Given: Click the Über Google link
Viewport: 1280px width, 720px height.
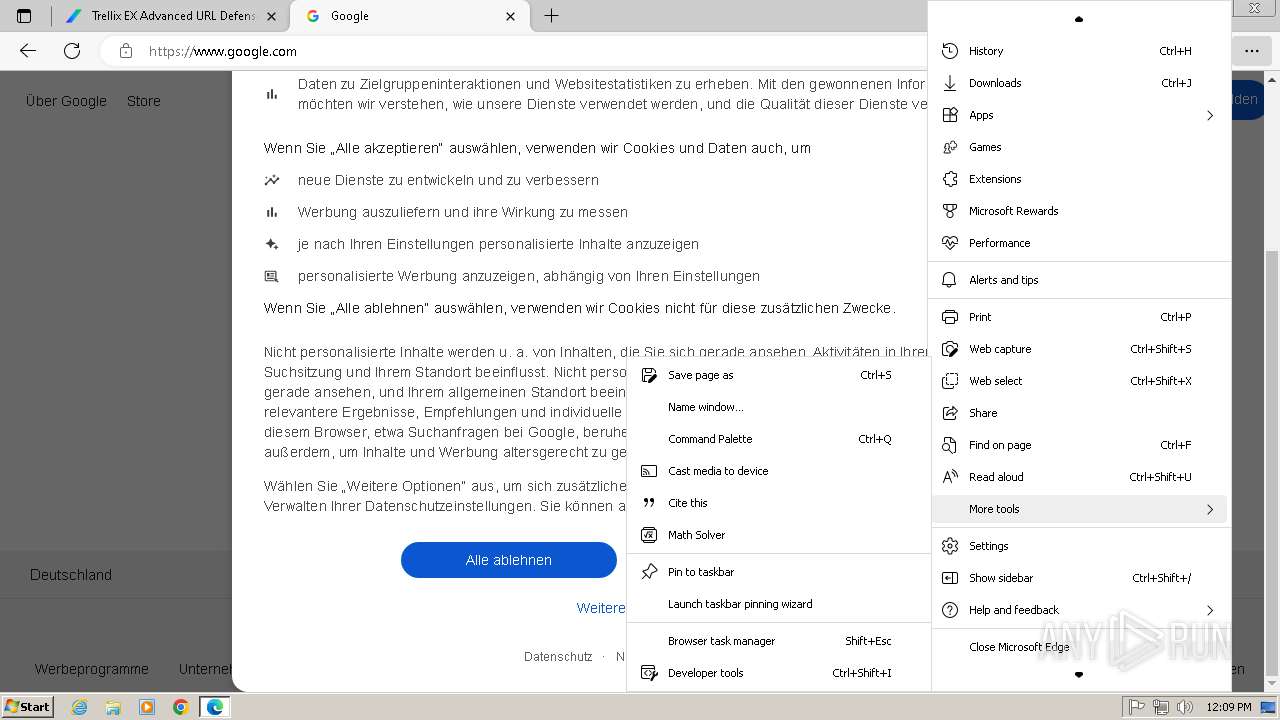Looking at the screenshot, I should pos(66,101).
